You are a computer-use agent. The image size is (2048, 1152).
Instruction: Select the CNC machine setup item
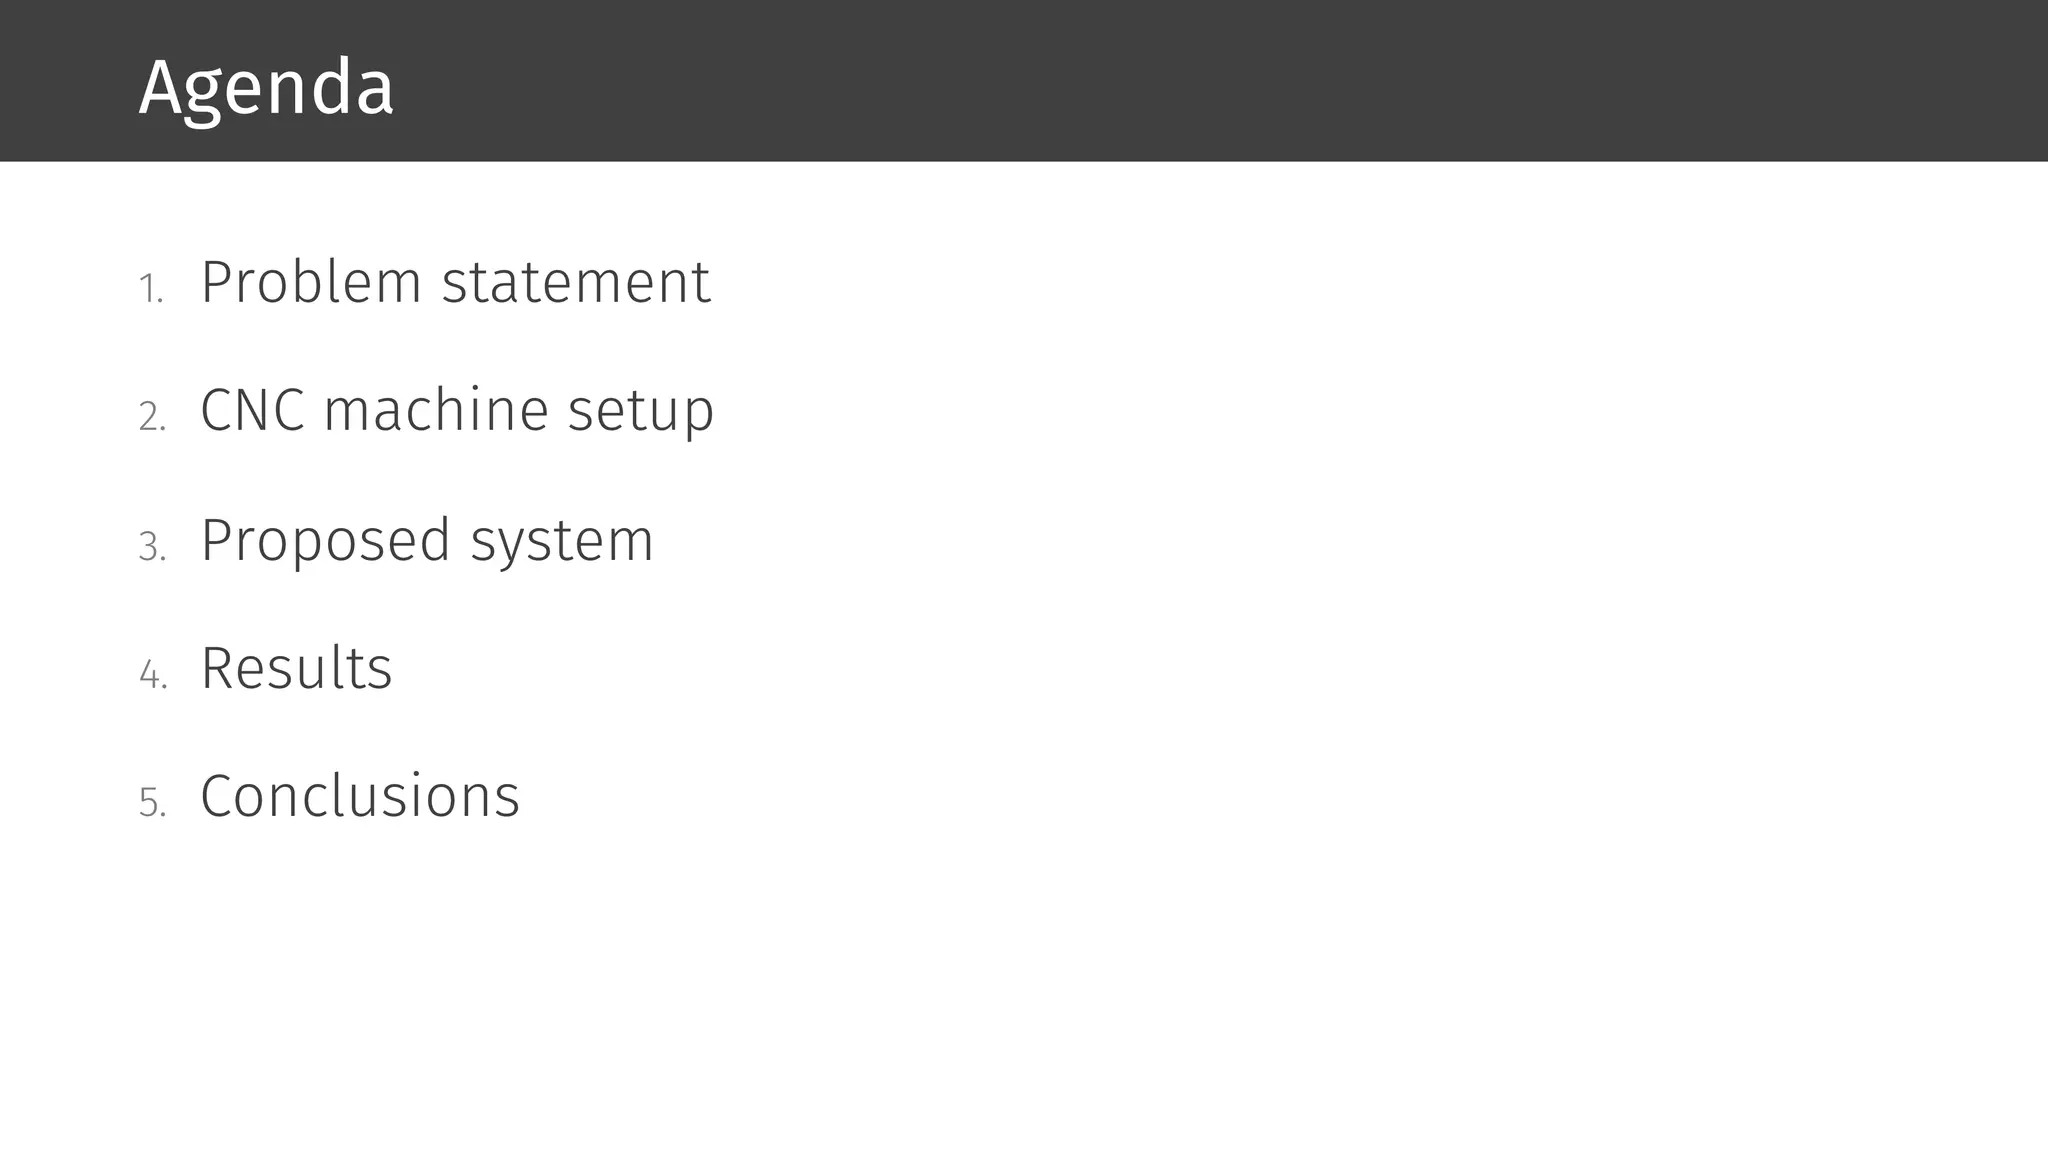[x=457, y=412]
